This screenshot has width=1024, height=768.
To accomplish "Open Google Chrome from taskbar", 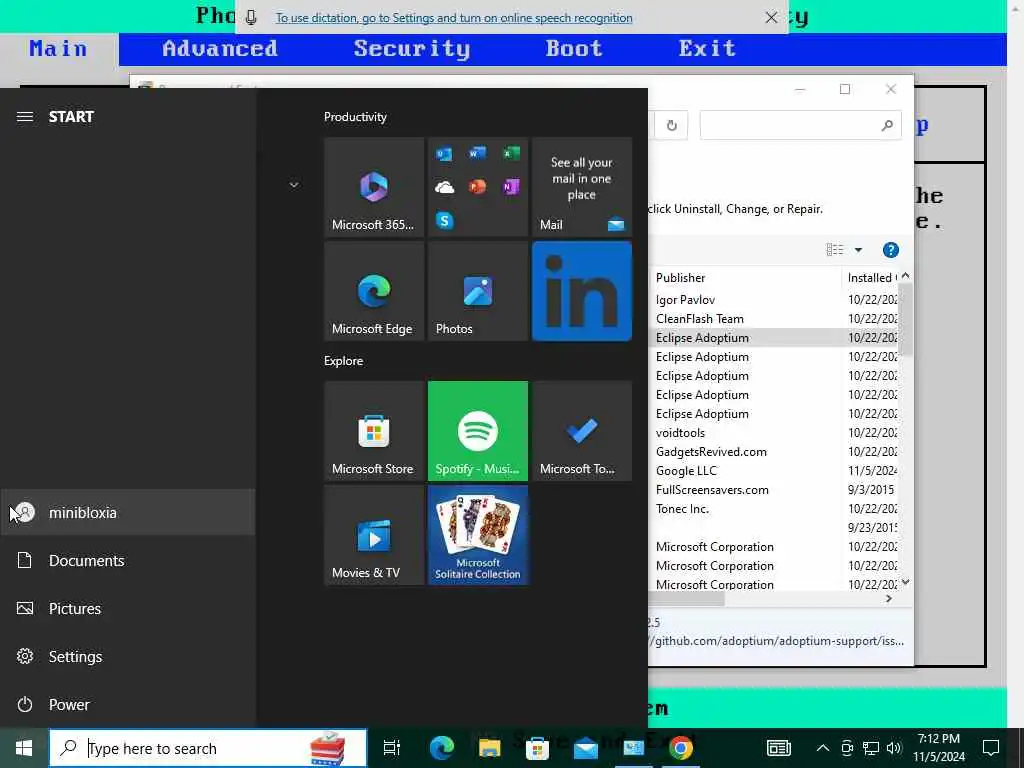I will click(680, 748).
